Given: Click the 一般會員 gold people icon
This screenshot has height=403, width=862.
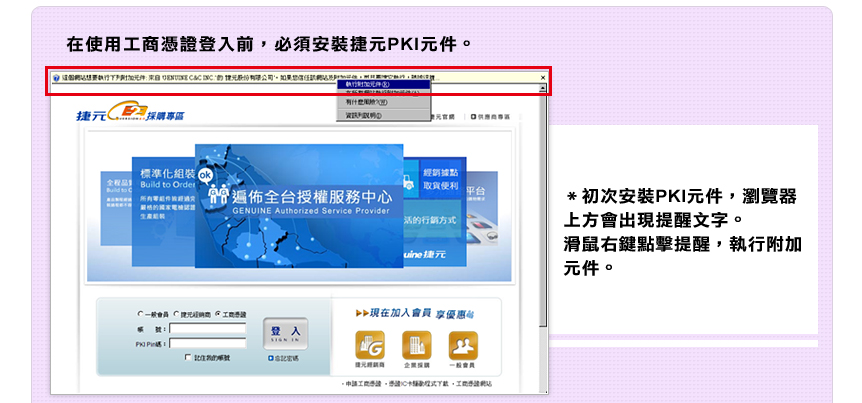Looking at the screenshot, I should (463, 345).
